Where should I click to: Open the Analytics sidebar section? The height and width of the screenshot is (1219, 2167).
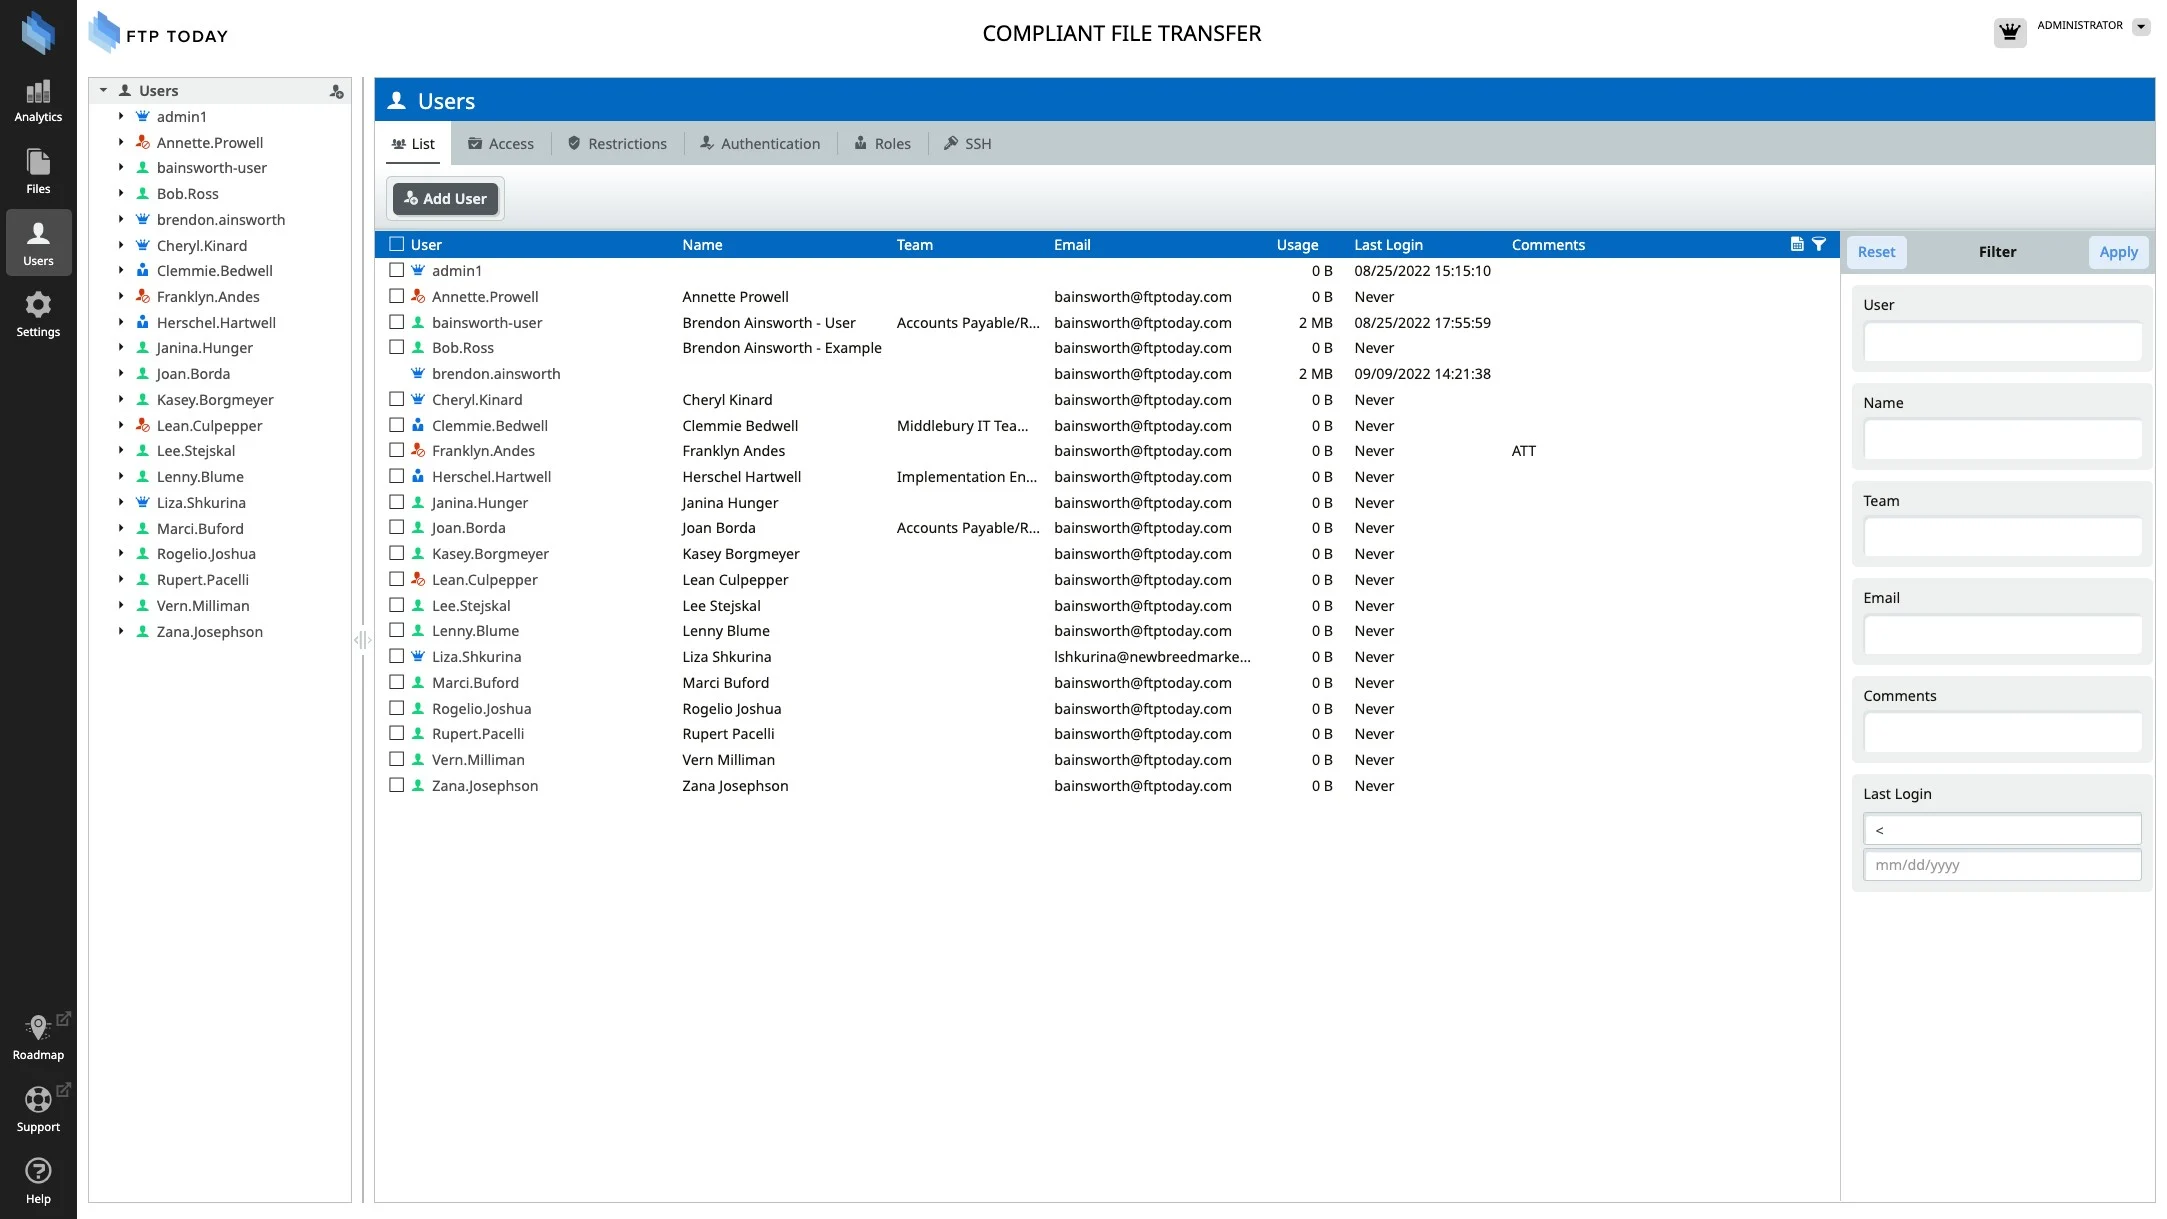point(38,101)
